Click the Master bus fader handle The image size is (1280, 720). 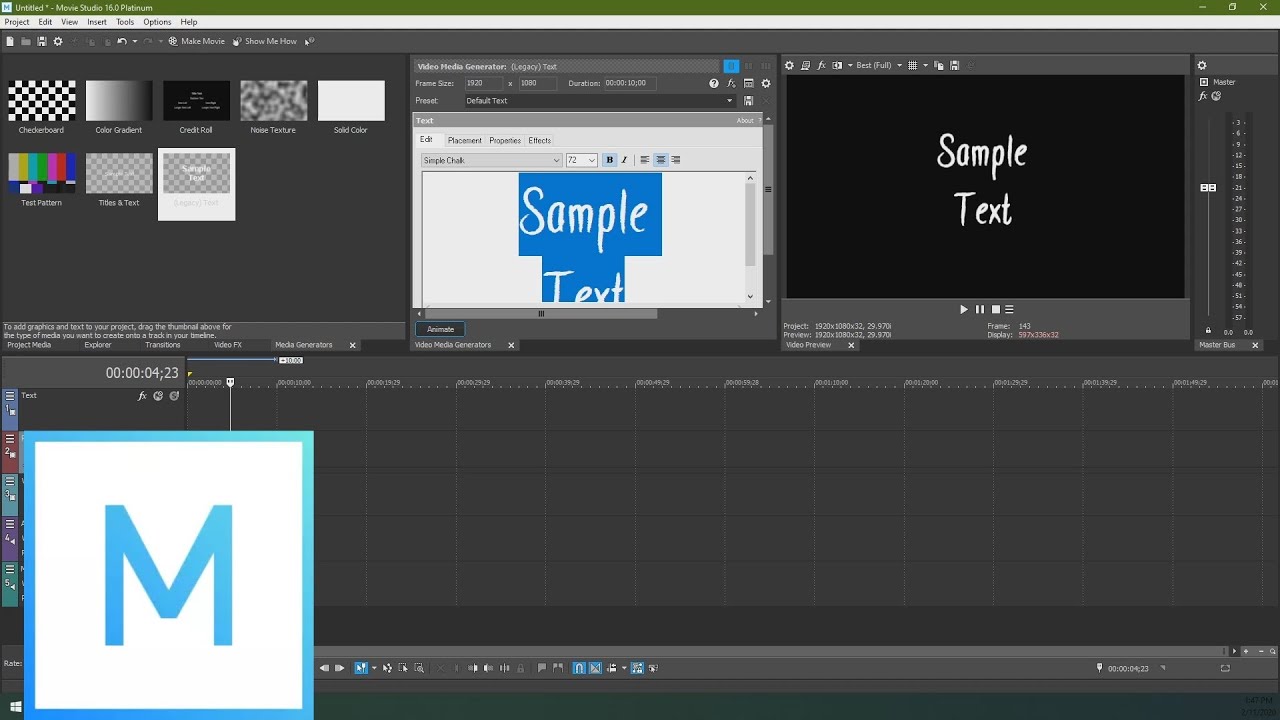pos(1208,188)
